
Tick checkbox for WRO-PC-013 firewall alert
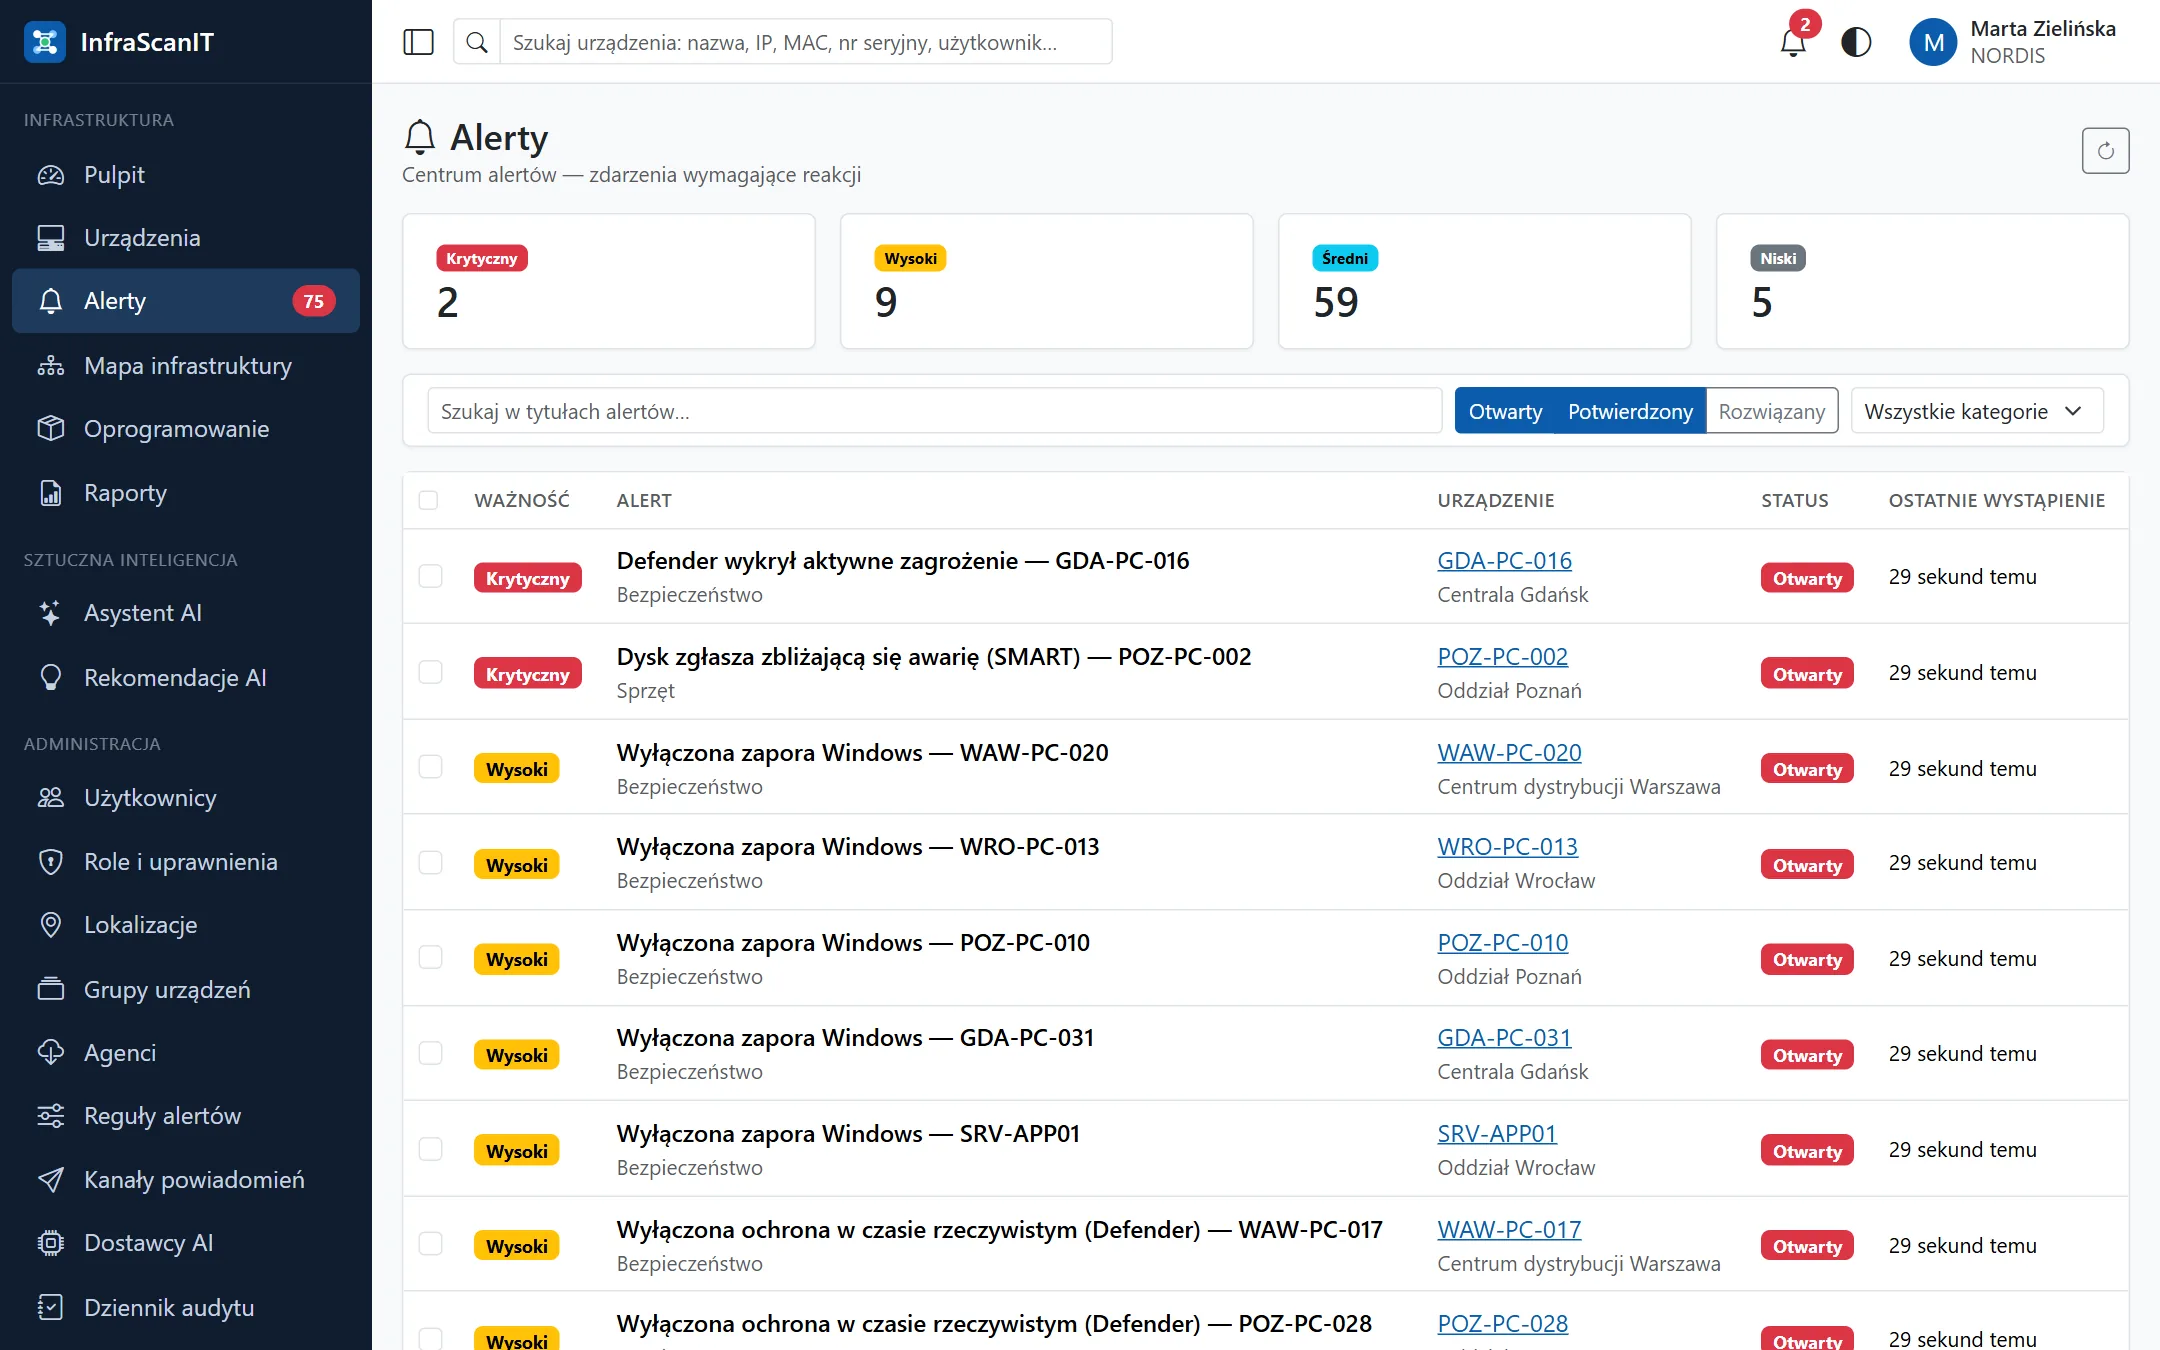tap(430, 863)
